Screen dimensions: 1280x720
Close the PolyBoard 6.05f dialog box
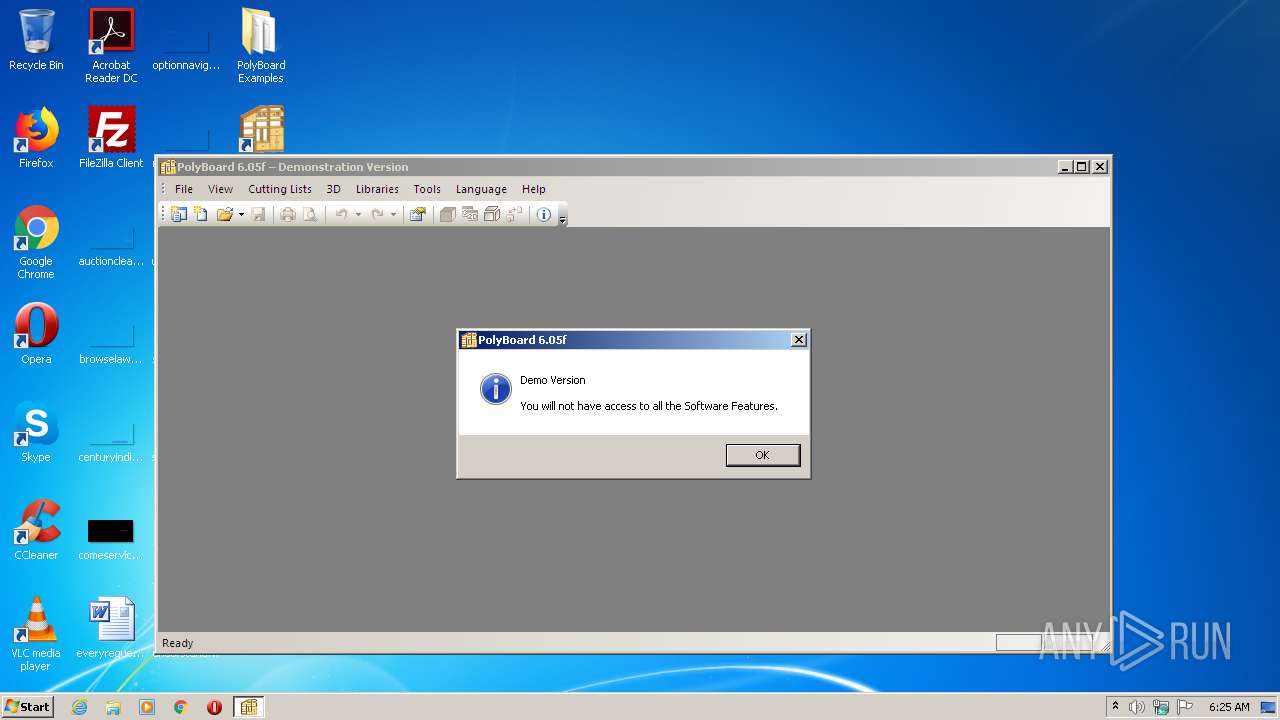(x=798, y=340)
